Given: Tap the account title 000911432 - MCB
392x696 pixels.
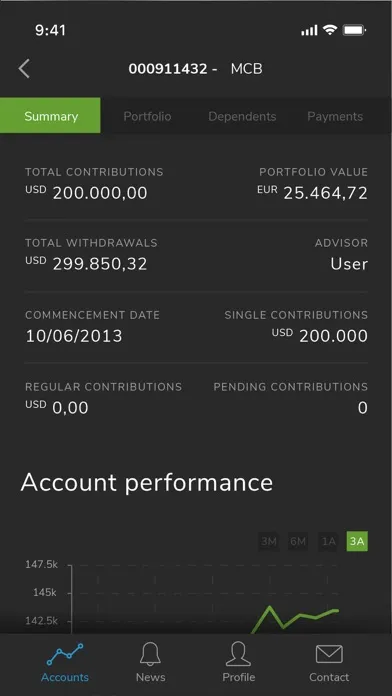Looking at the screenshot, I should 195,69.
